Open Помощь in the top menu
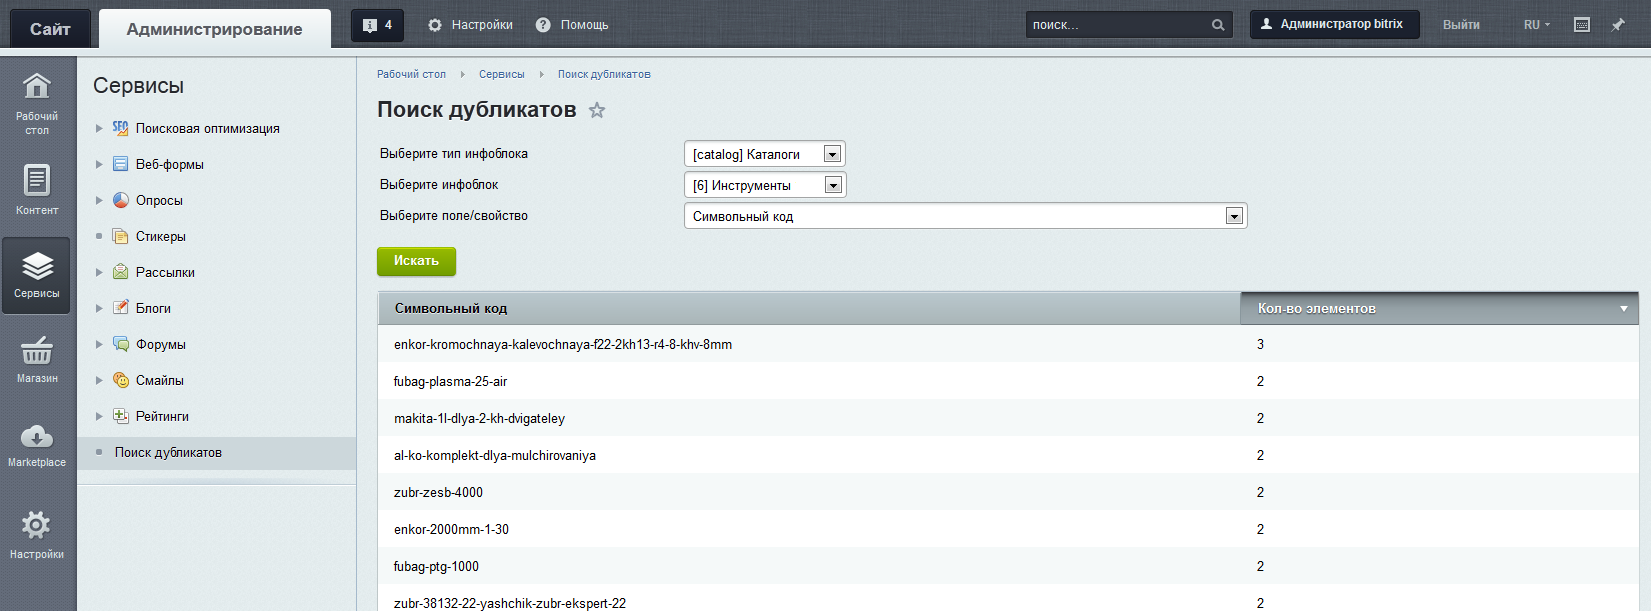Image resolution: width=1651 pixels, height=611 pixels. tap(572, 25)
